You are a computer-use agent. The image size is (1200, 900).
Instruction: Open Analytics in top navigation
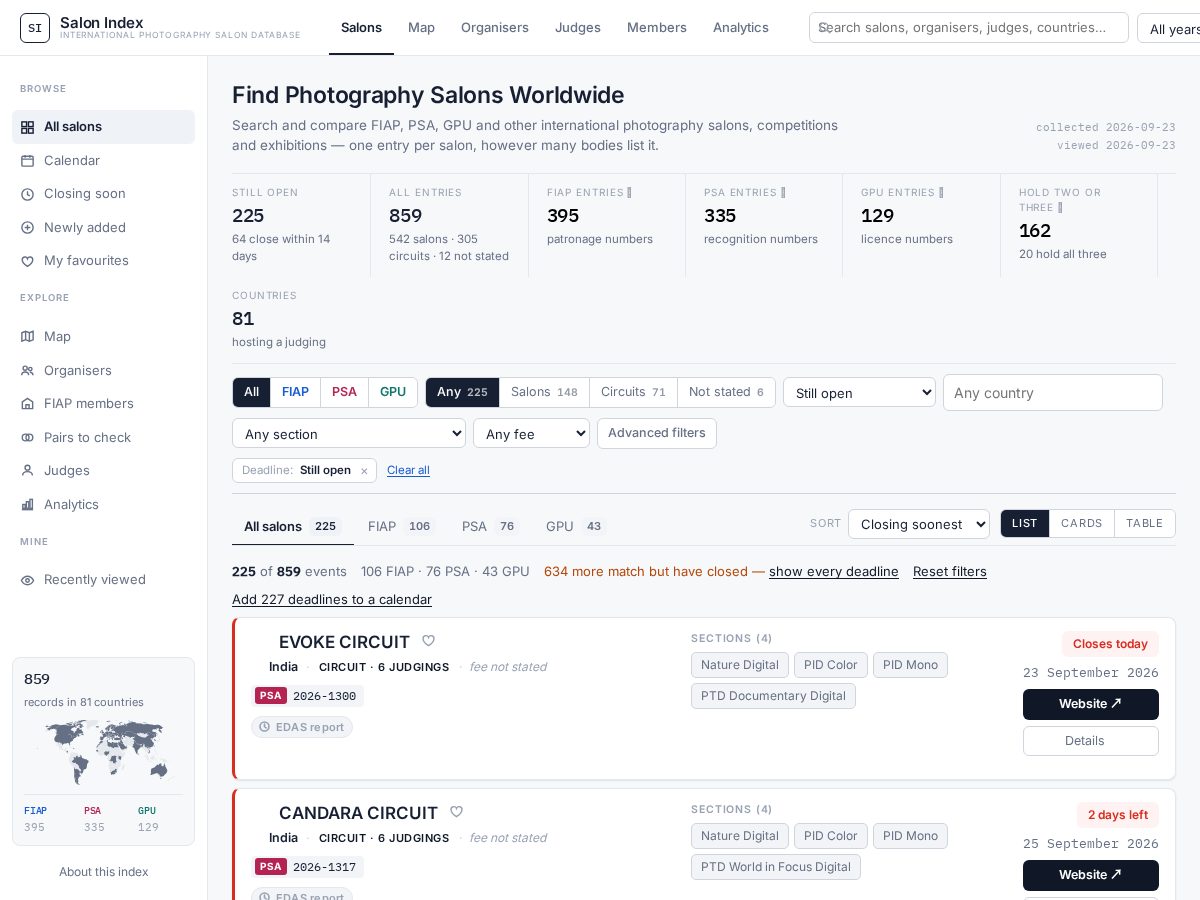pyautogui.click(x=741, y=27)
